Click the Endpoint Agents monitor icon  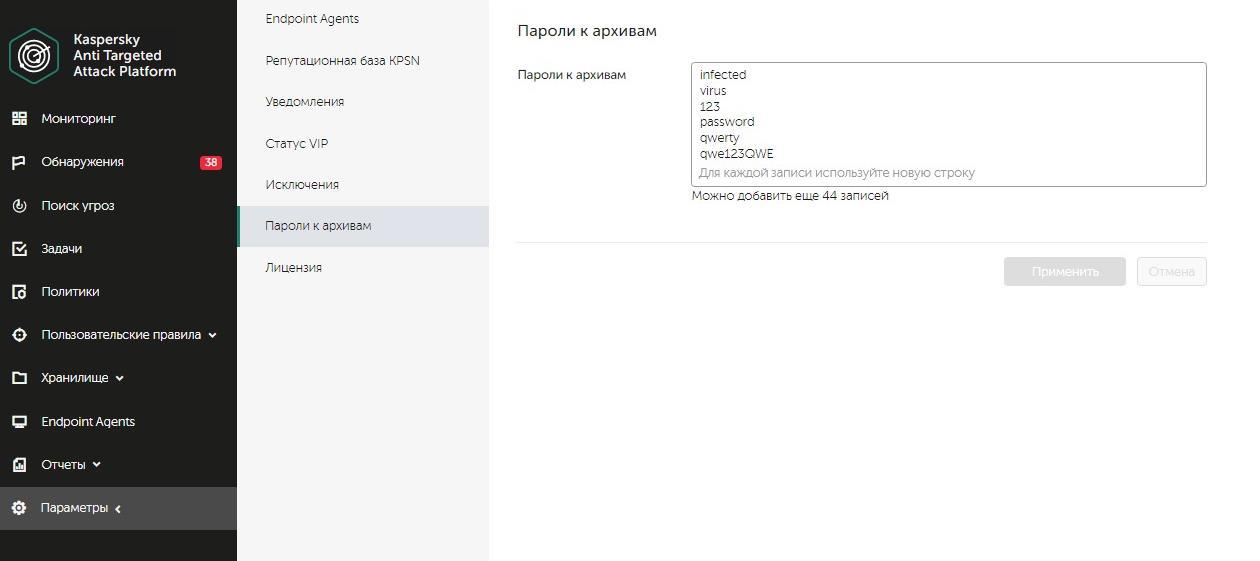coord(19,422)
